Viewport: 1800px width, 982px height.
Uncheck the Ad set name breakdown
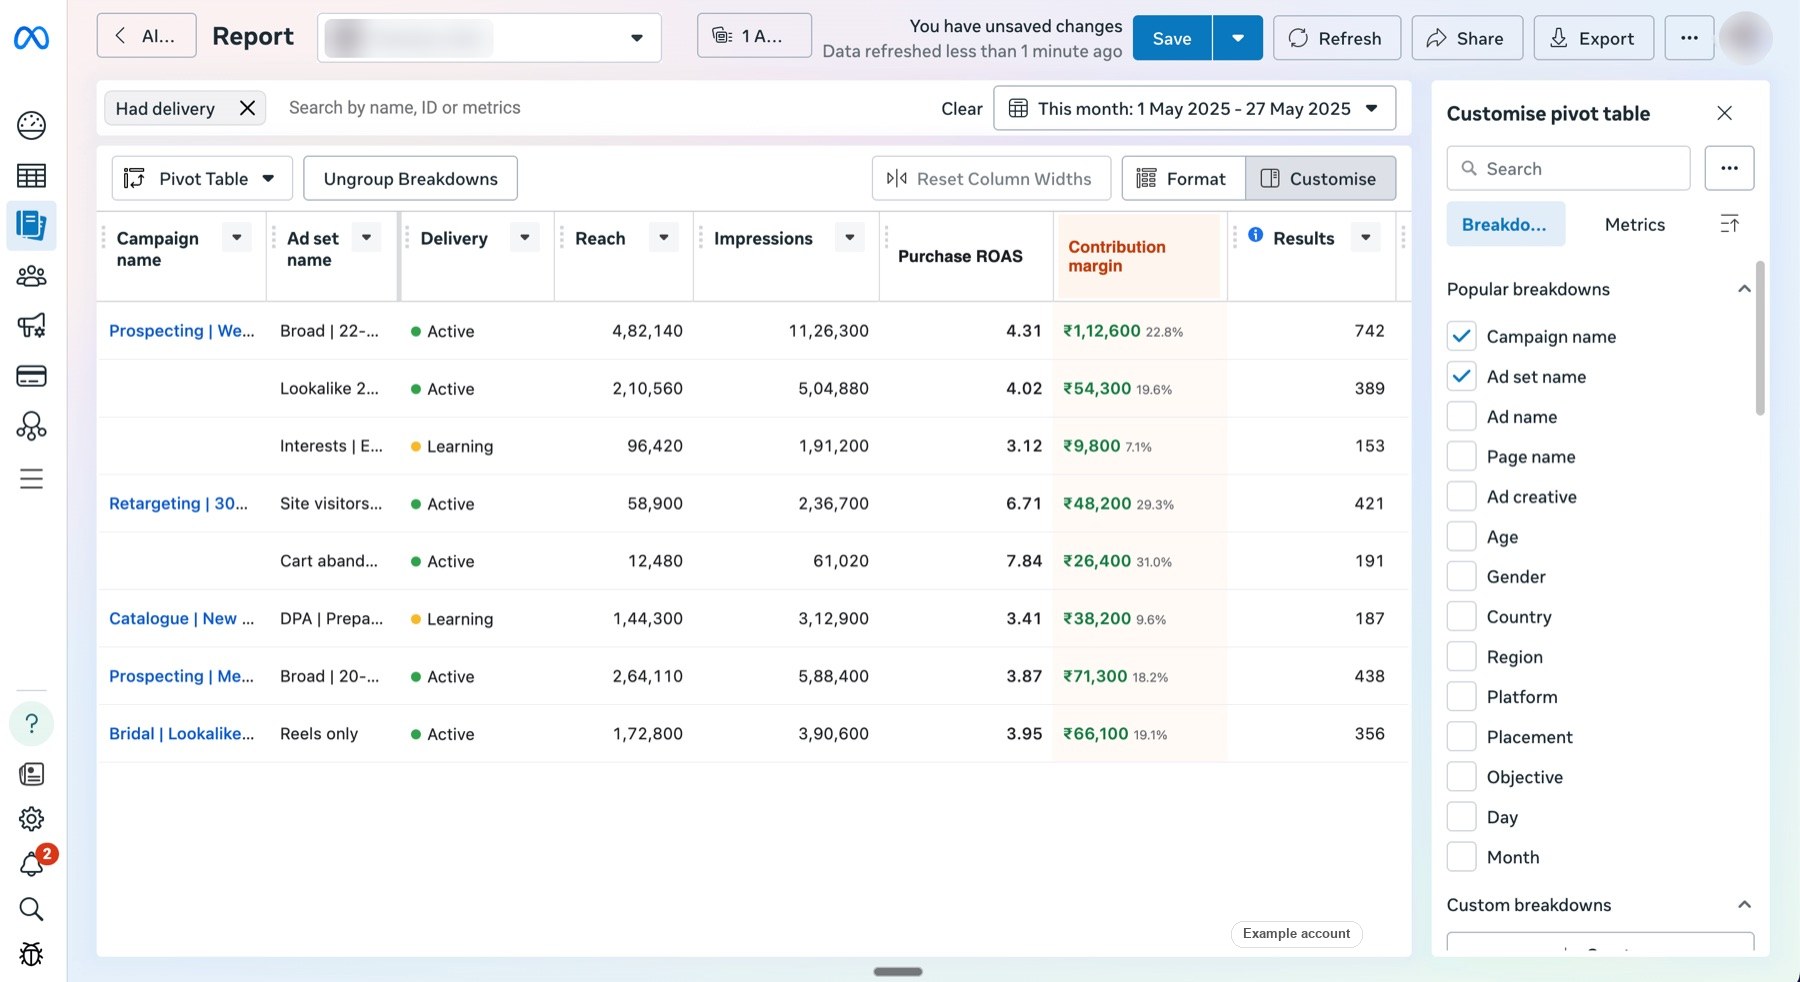point(1461,376)
